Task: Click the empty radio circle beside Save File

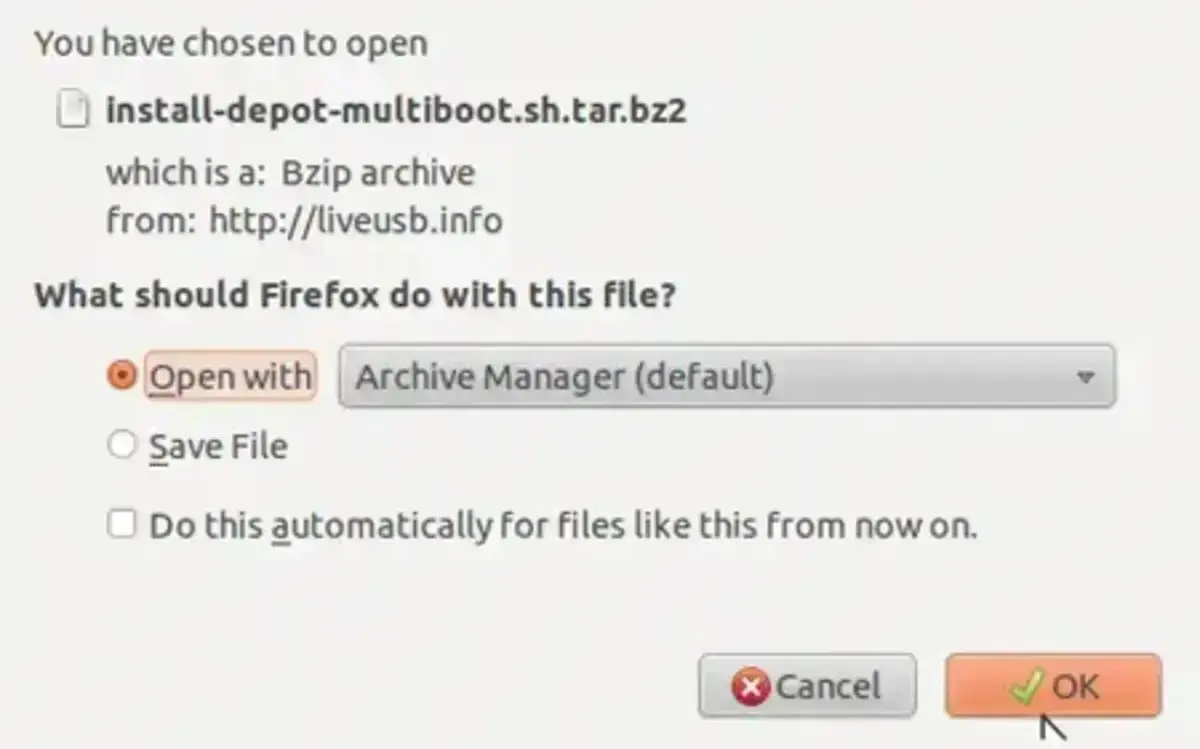Action: (x=122, y=444)
